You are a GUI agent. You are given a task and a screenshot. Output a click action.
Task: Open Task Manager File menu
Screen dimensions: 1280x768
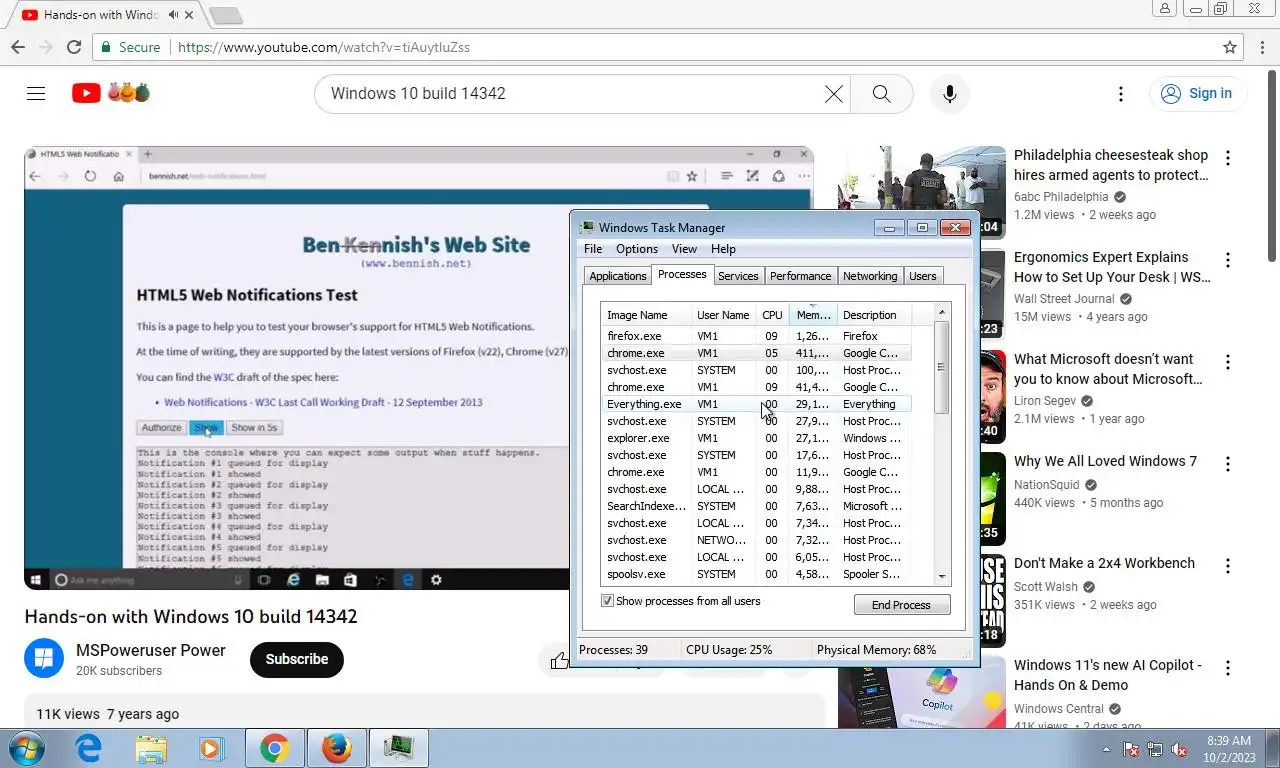(x=593, y=249)
